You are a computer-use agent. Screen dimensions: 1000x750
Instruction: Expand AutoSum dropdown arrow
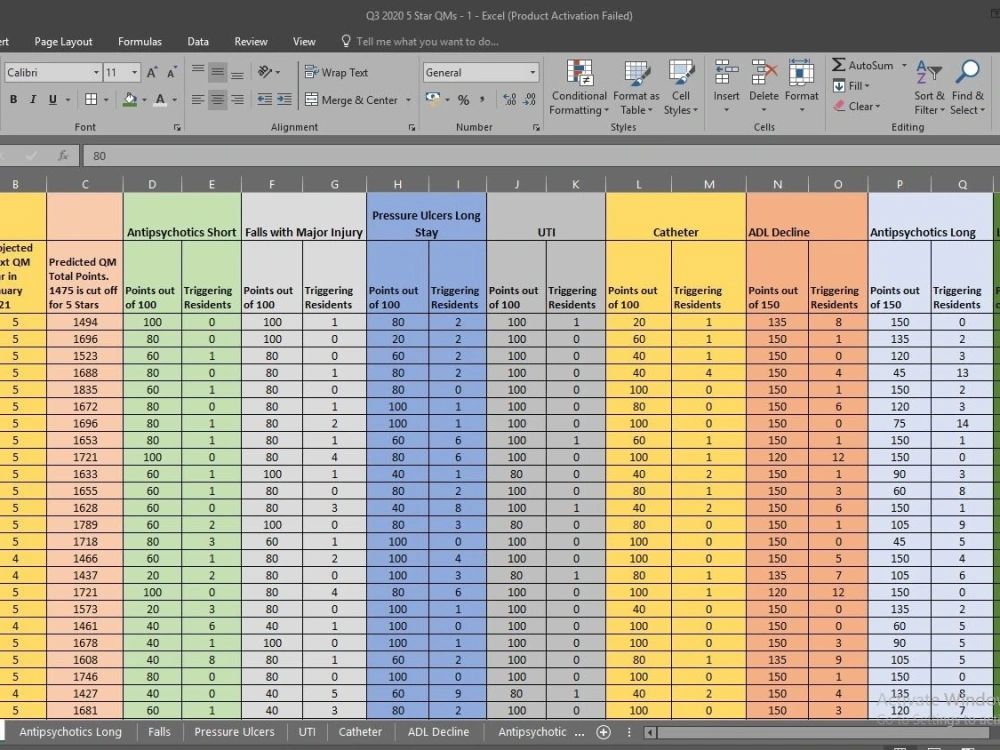coord(904,65)
